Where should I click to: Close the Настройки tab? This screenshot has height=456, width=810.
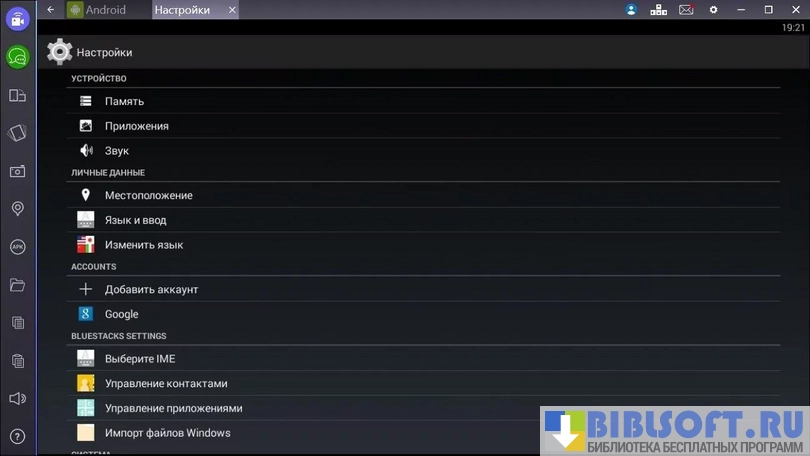tap(232, 10)
